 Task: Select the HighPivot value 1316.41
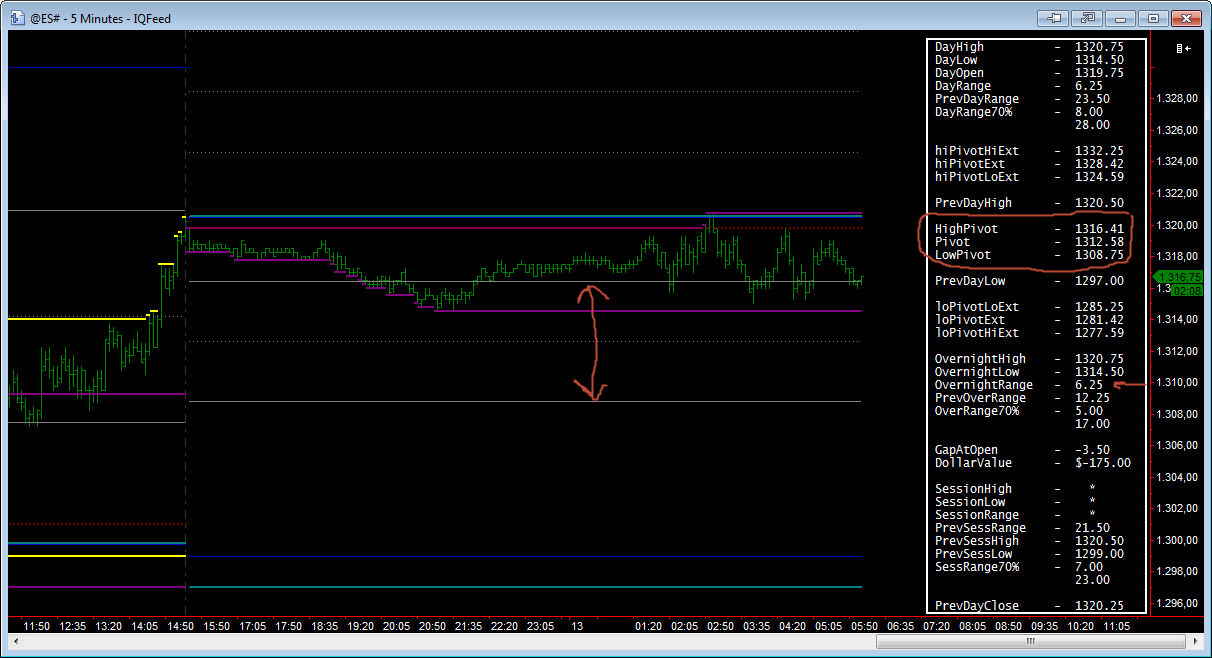[1099, 229]
